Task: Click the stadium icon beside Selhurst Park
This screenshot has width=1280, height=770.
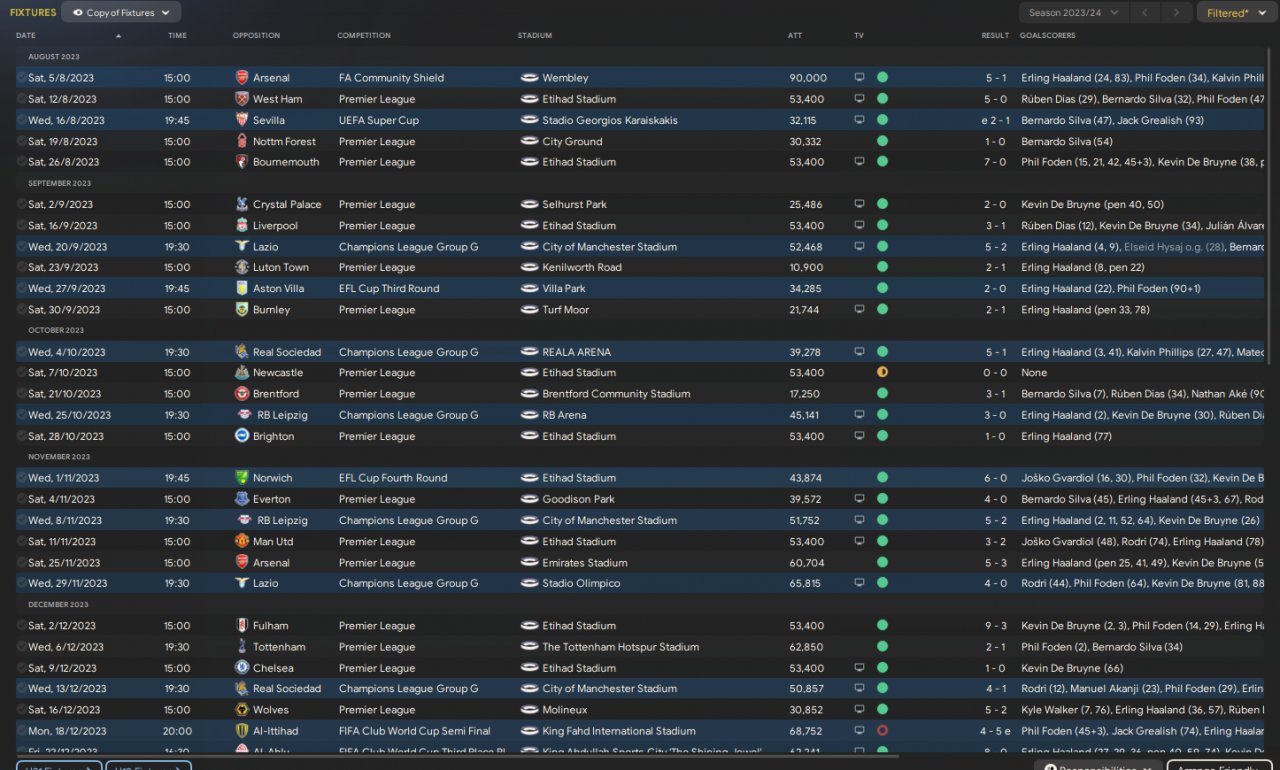Action: [x=530, y=204]
